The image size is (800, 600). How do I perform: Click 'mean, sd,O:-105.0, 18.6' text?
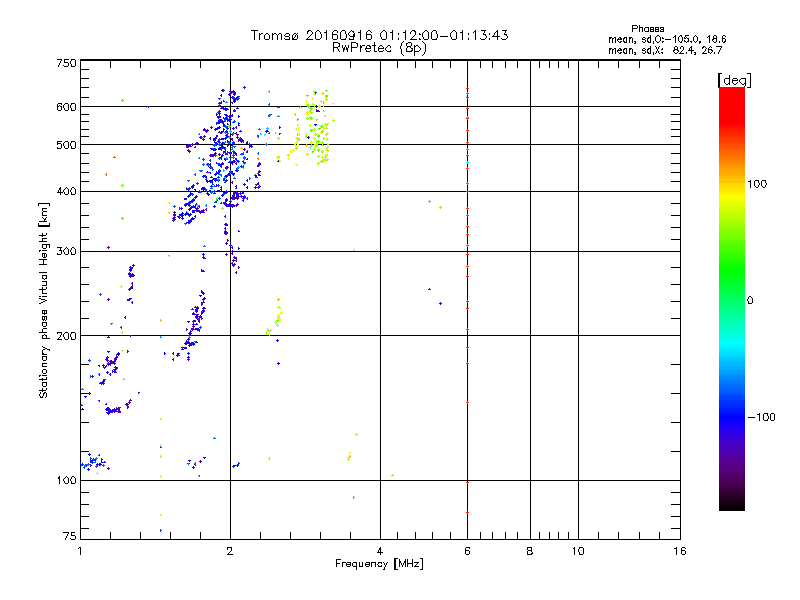[x=667, y=39]
